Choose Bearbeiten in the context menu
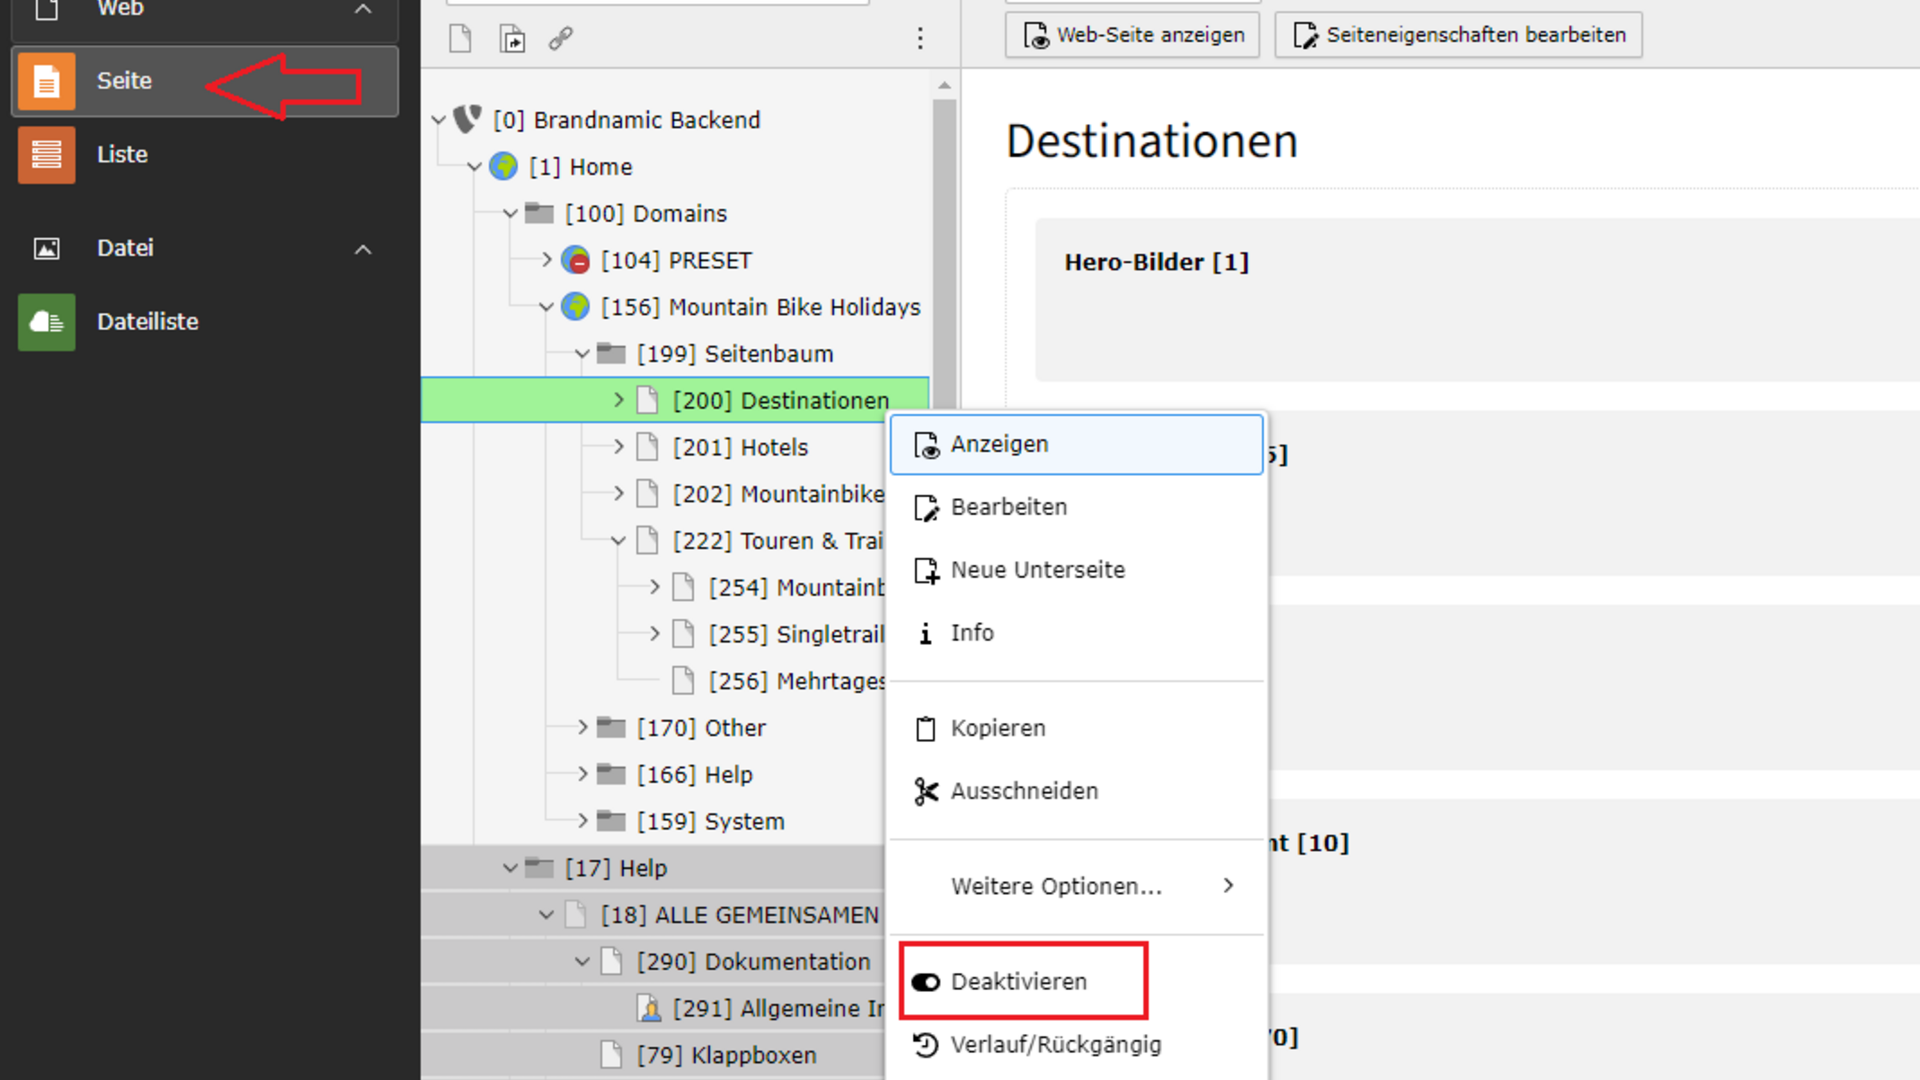 point(1008,507)
